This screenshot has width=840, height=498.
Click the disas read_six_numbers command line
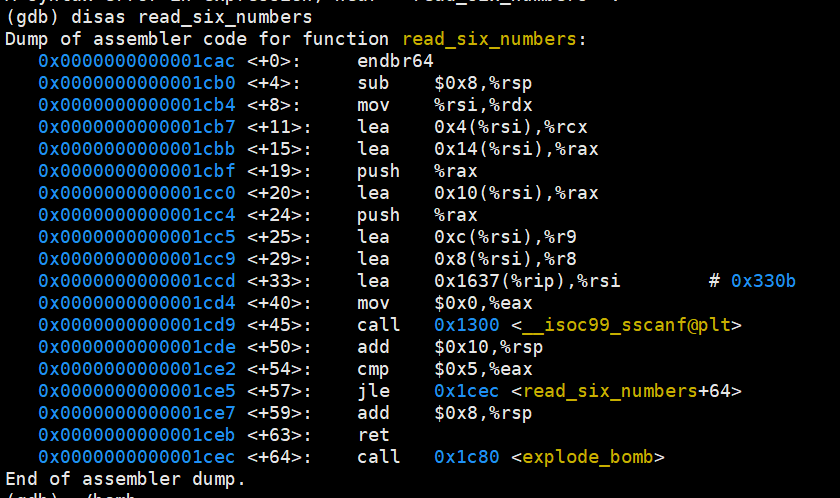[159, 17]
